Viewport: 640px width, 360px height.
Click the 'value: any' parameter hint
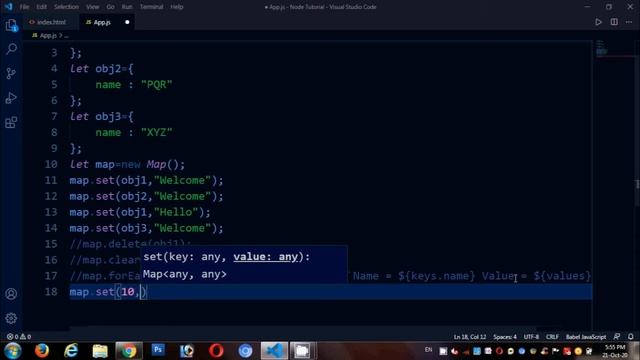[x=266, y=257]
